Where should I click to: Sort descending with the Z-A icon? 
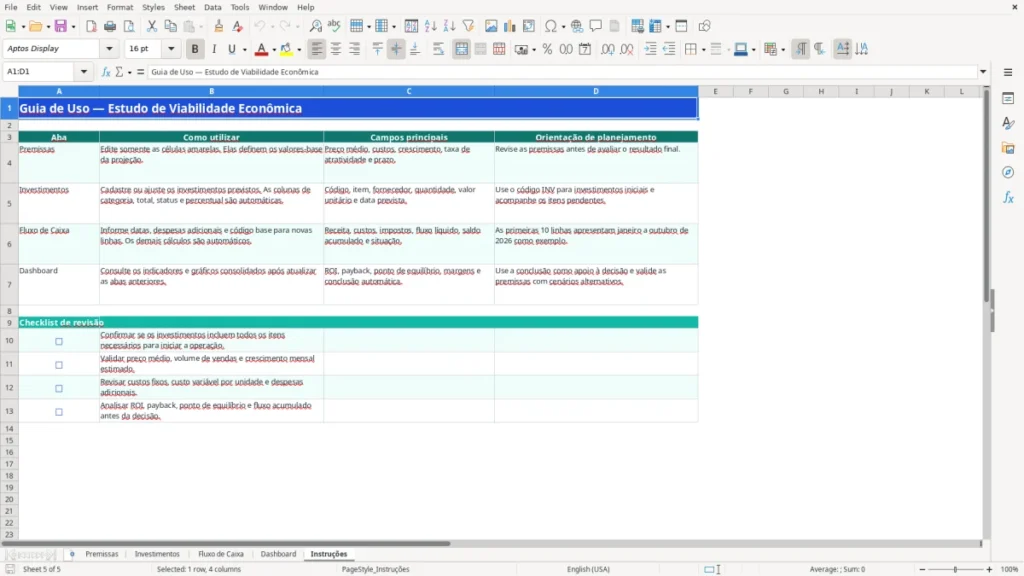point(449,26)
